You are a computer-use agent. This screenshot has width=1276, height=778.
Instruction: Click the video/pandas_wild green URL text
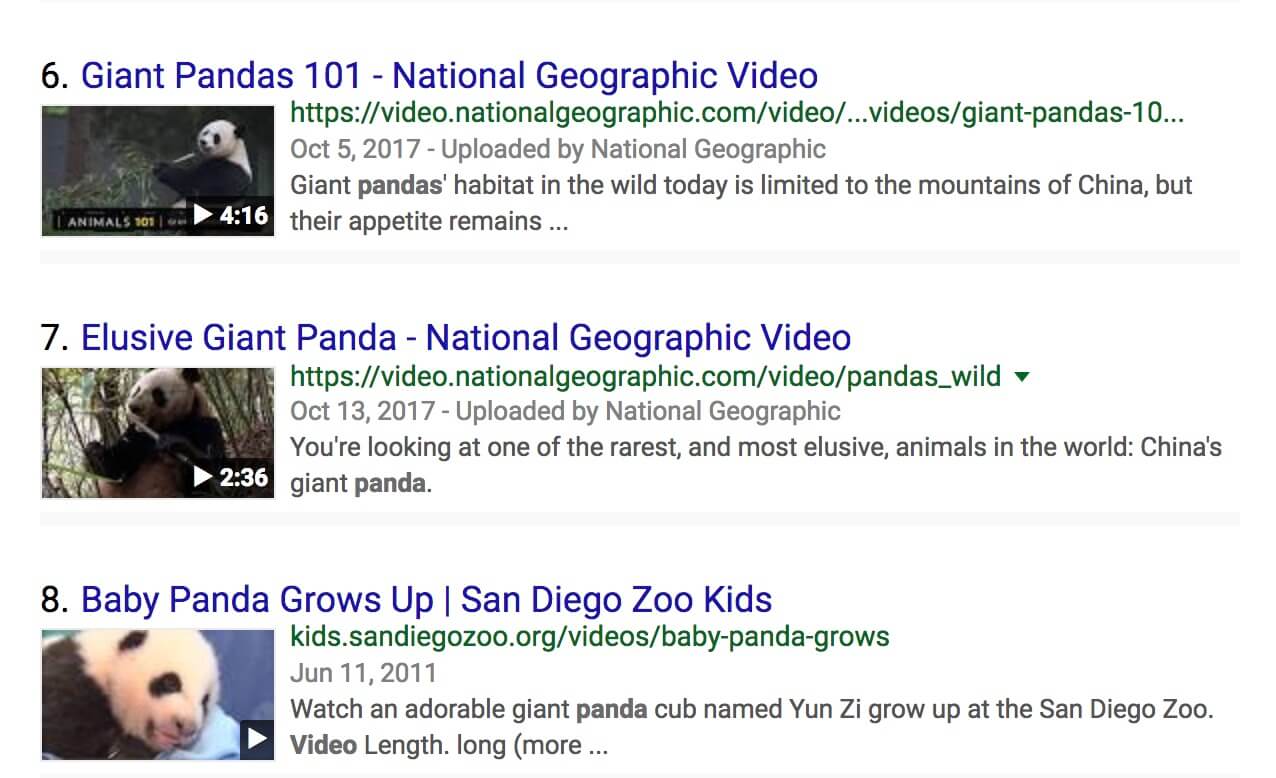point(645,377)
